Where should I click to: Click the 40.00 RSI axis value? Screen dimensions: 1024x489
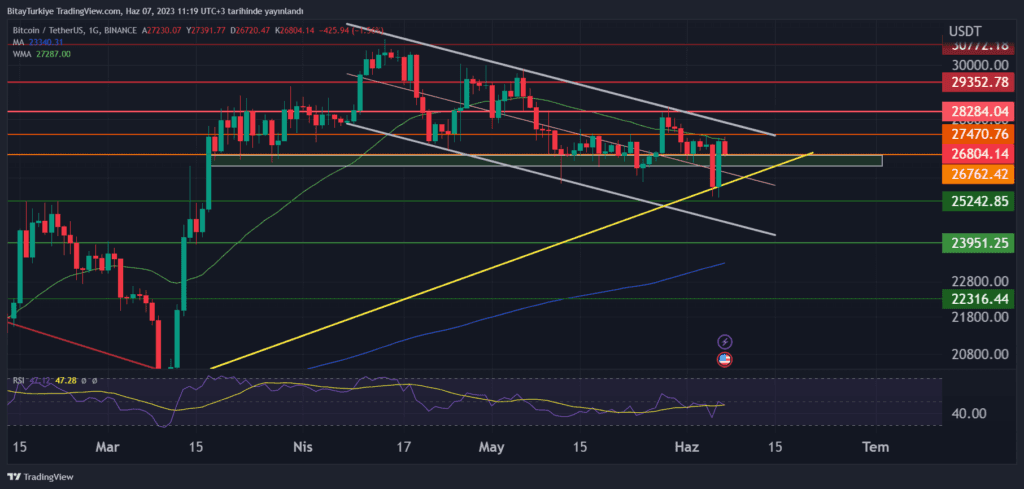pos(968,414)
